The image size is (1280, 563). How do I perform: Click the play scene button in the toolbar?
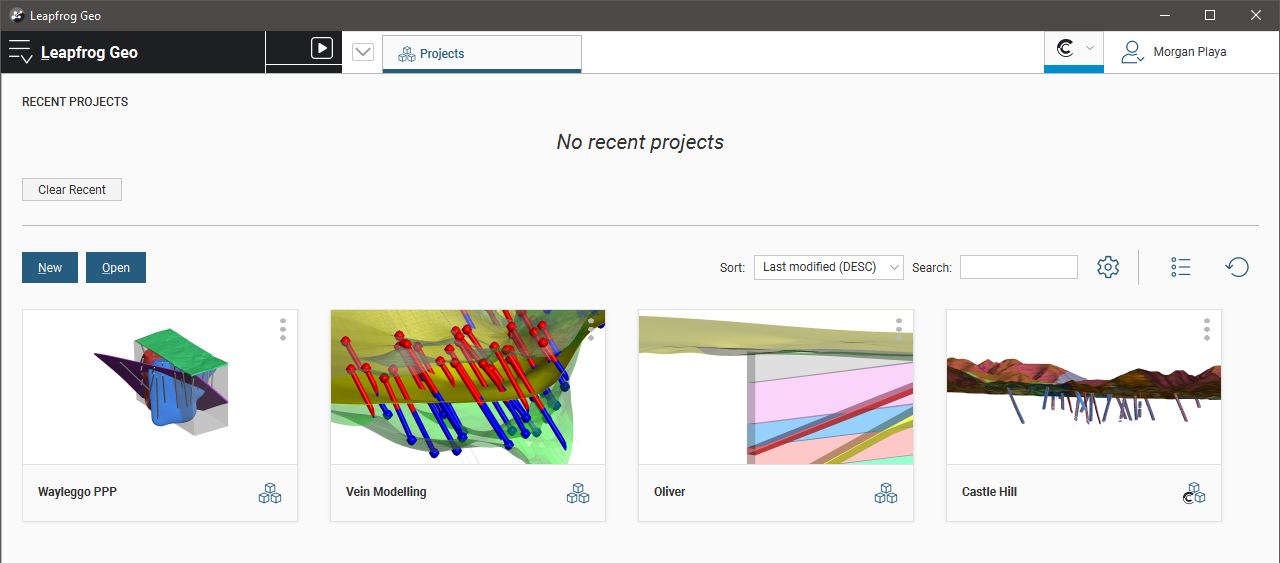point(321,48)
